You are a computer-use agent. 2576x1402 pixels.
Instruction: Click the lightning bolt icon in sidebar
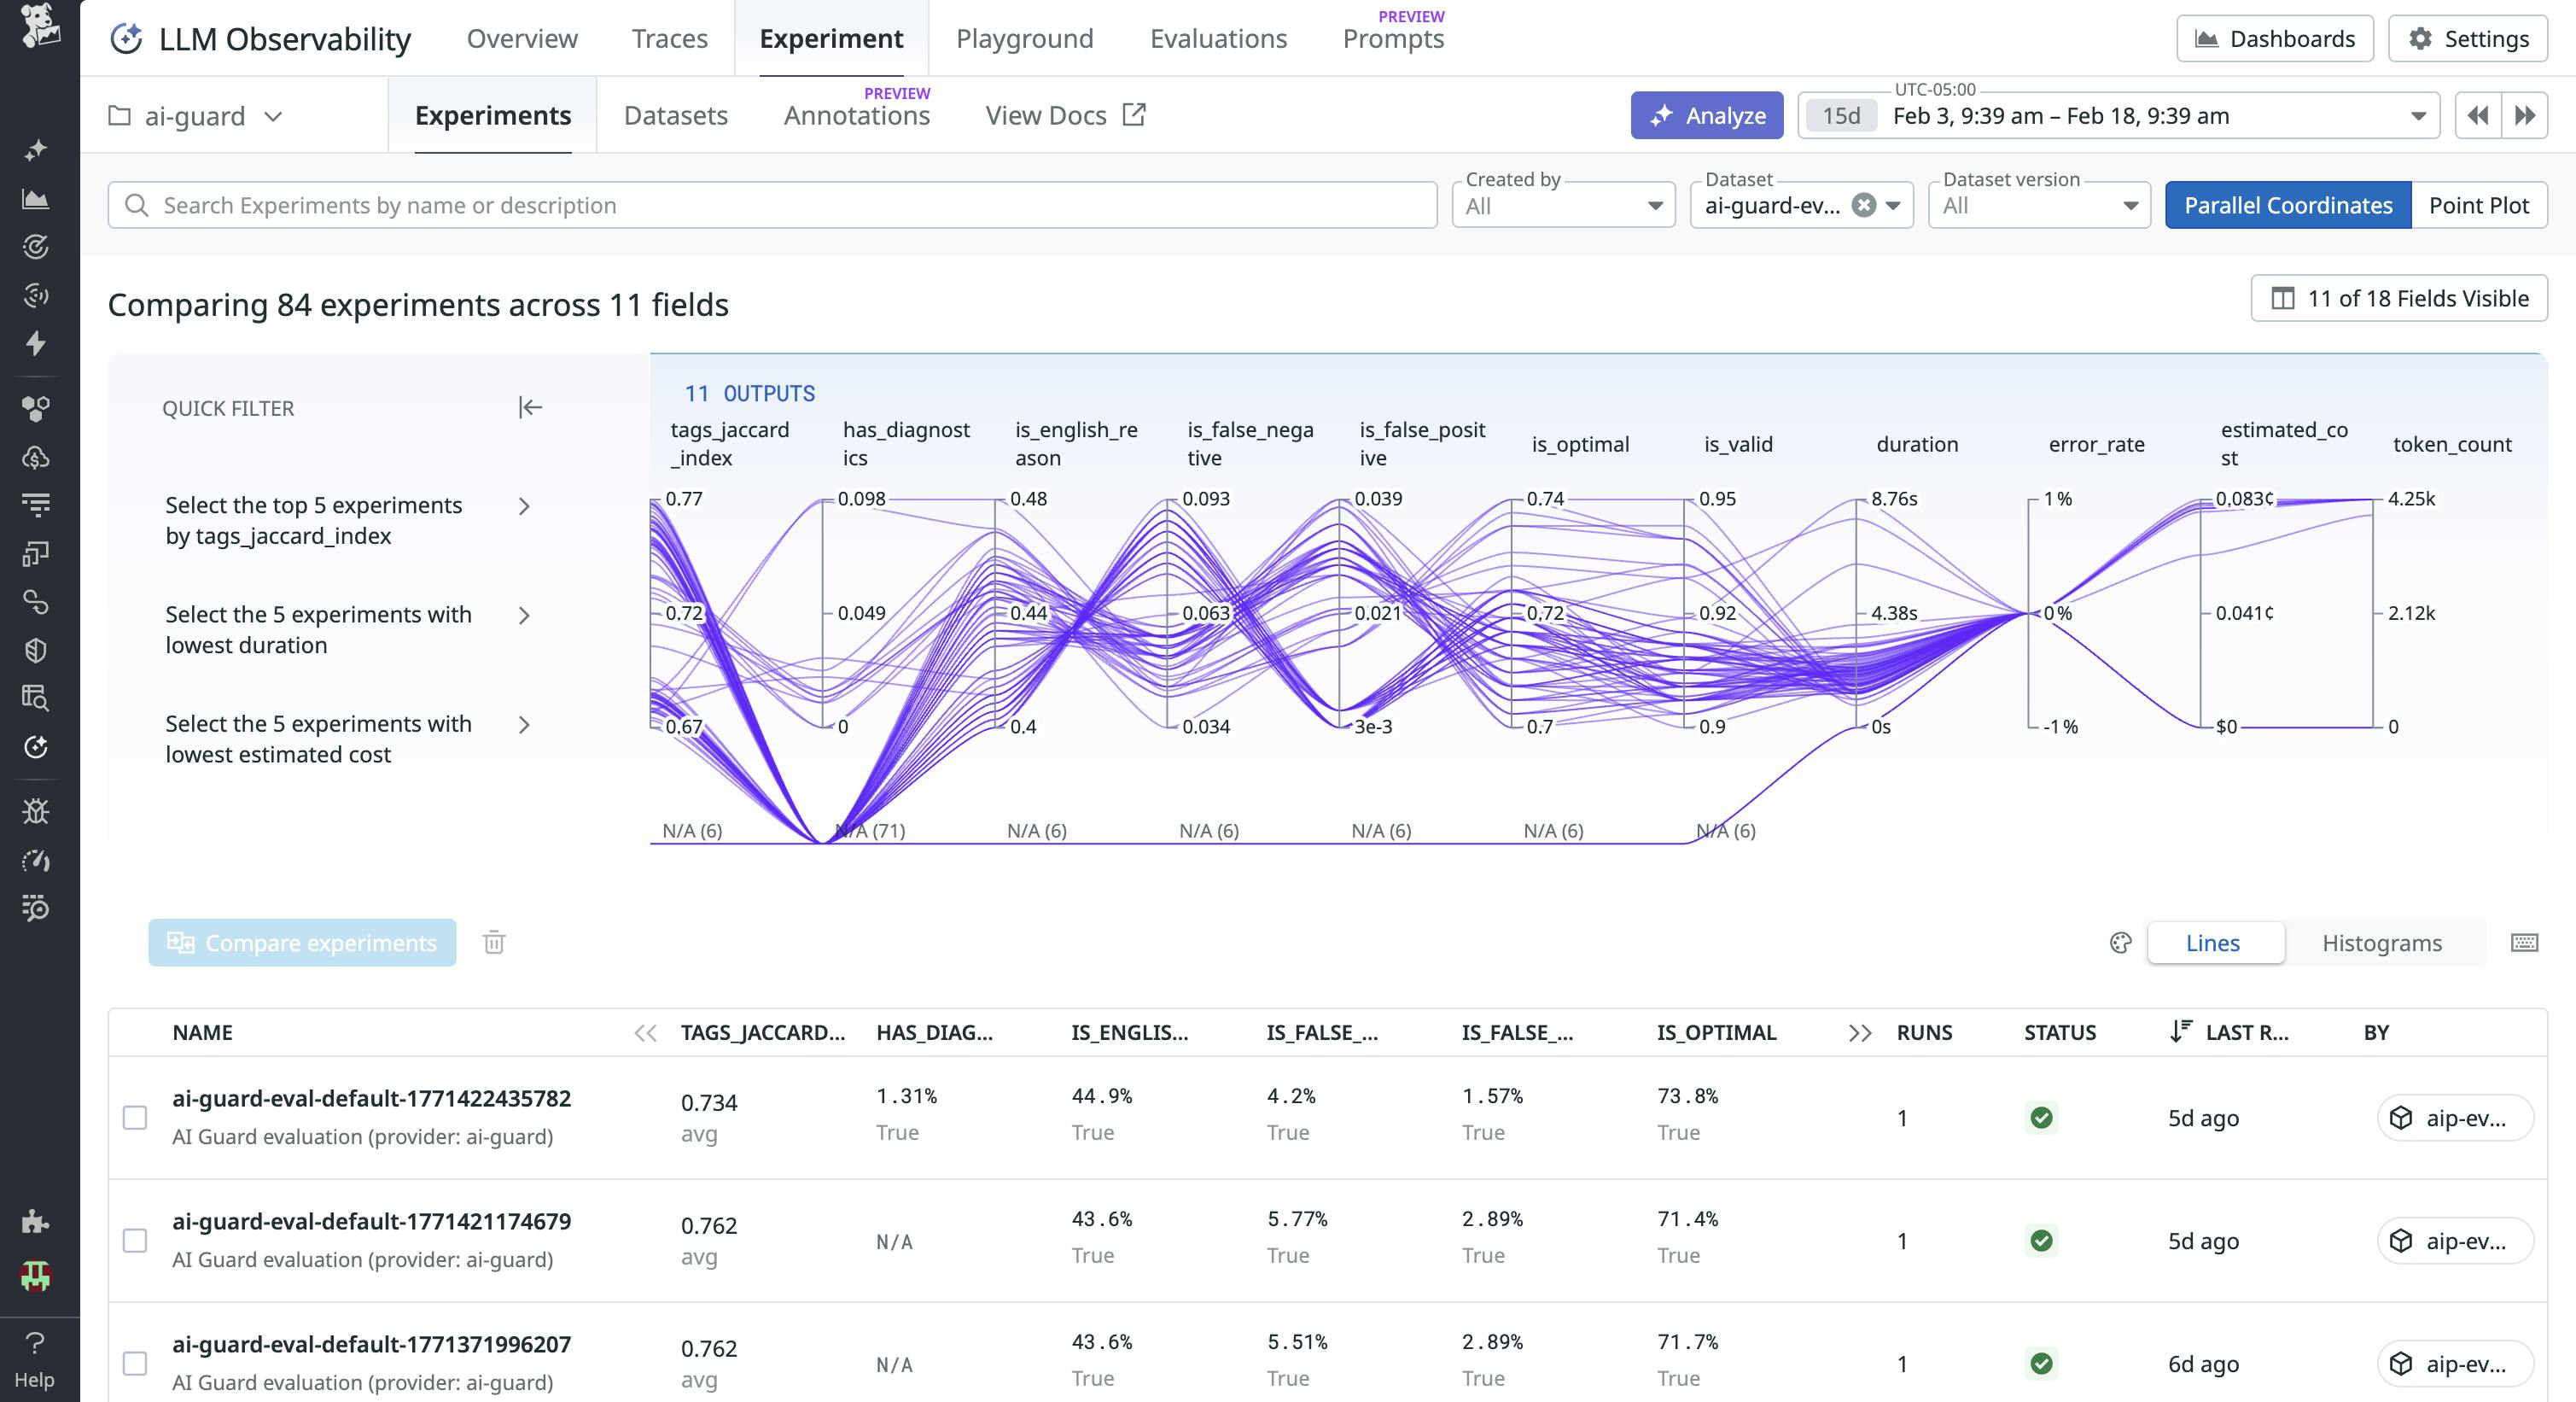[36, 343]
